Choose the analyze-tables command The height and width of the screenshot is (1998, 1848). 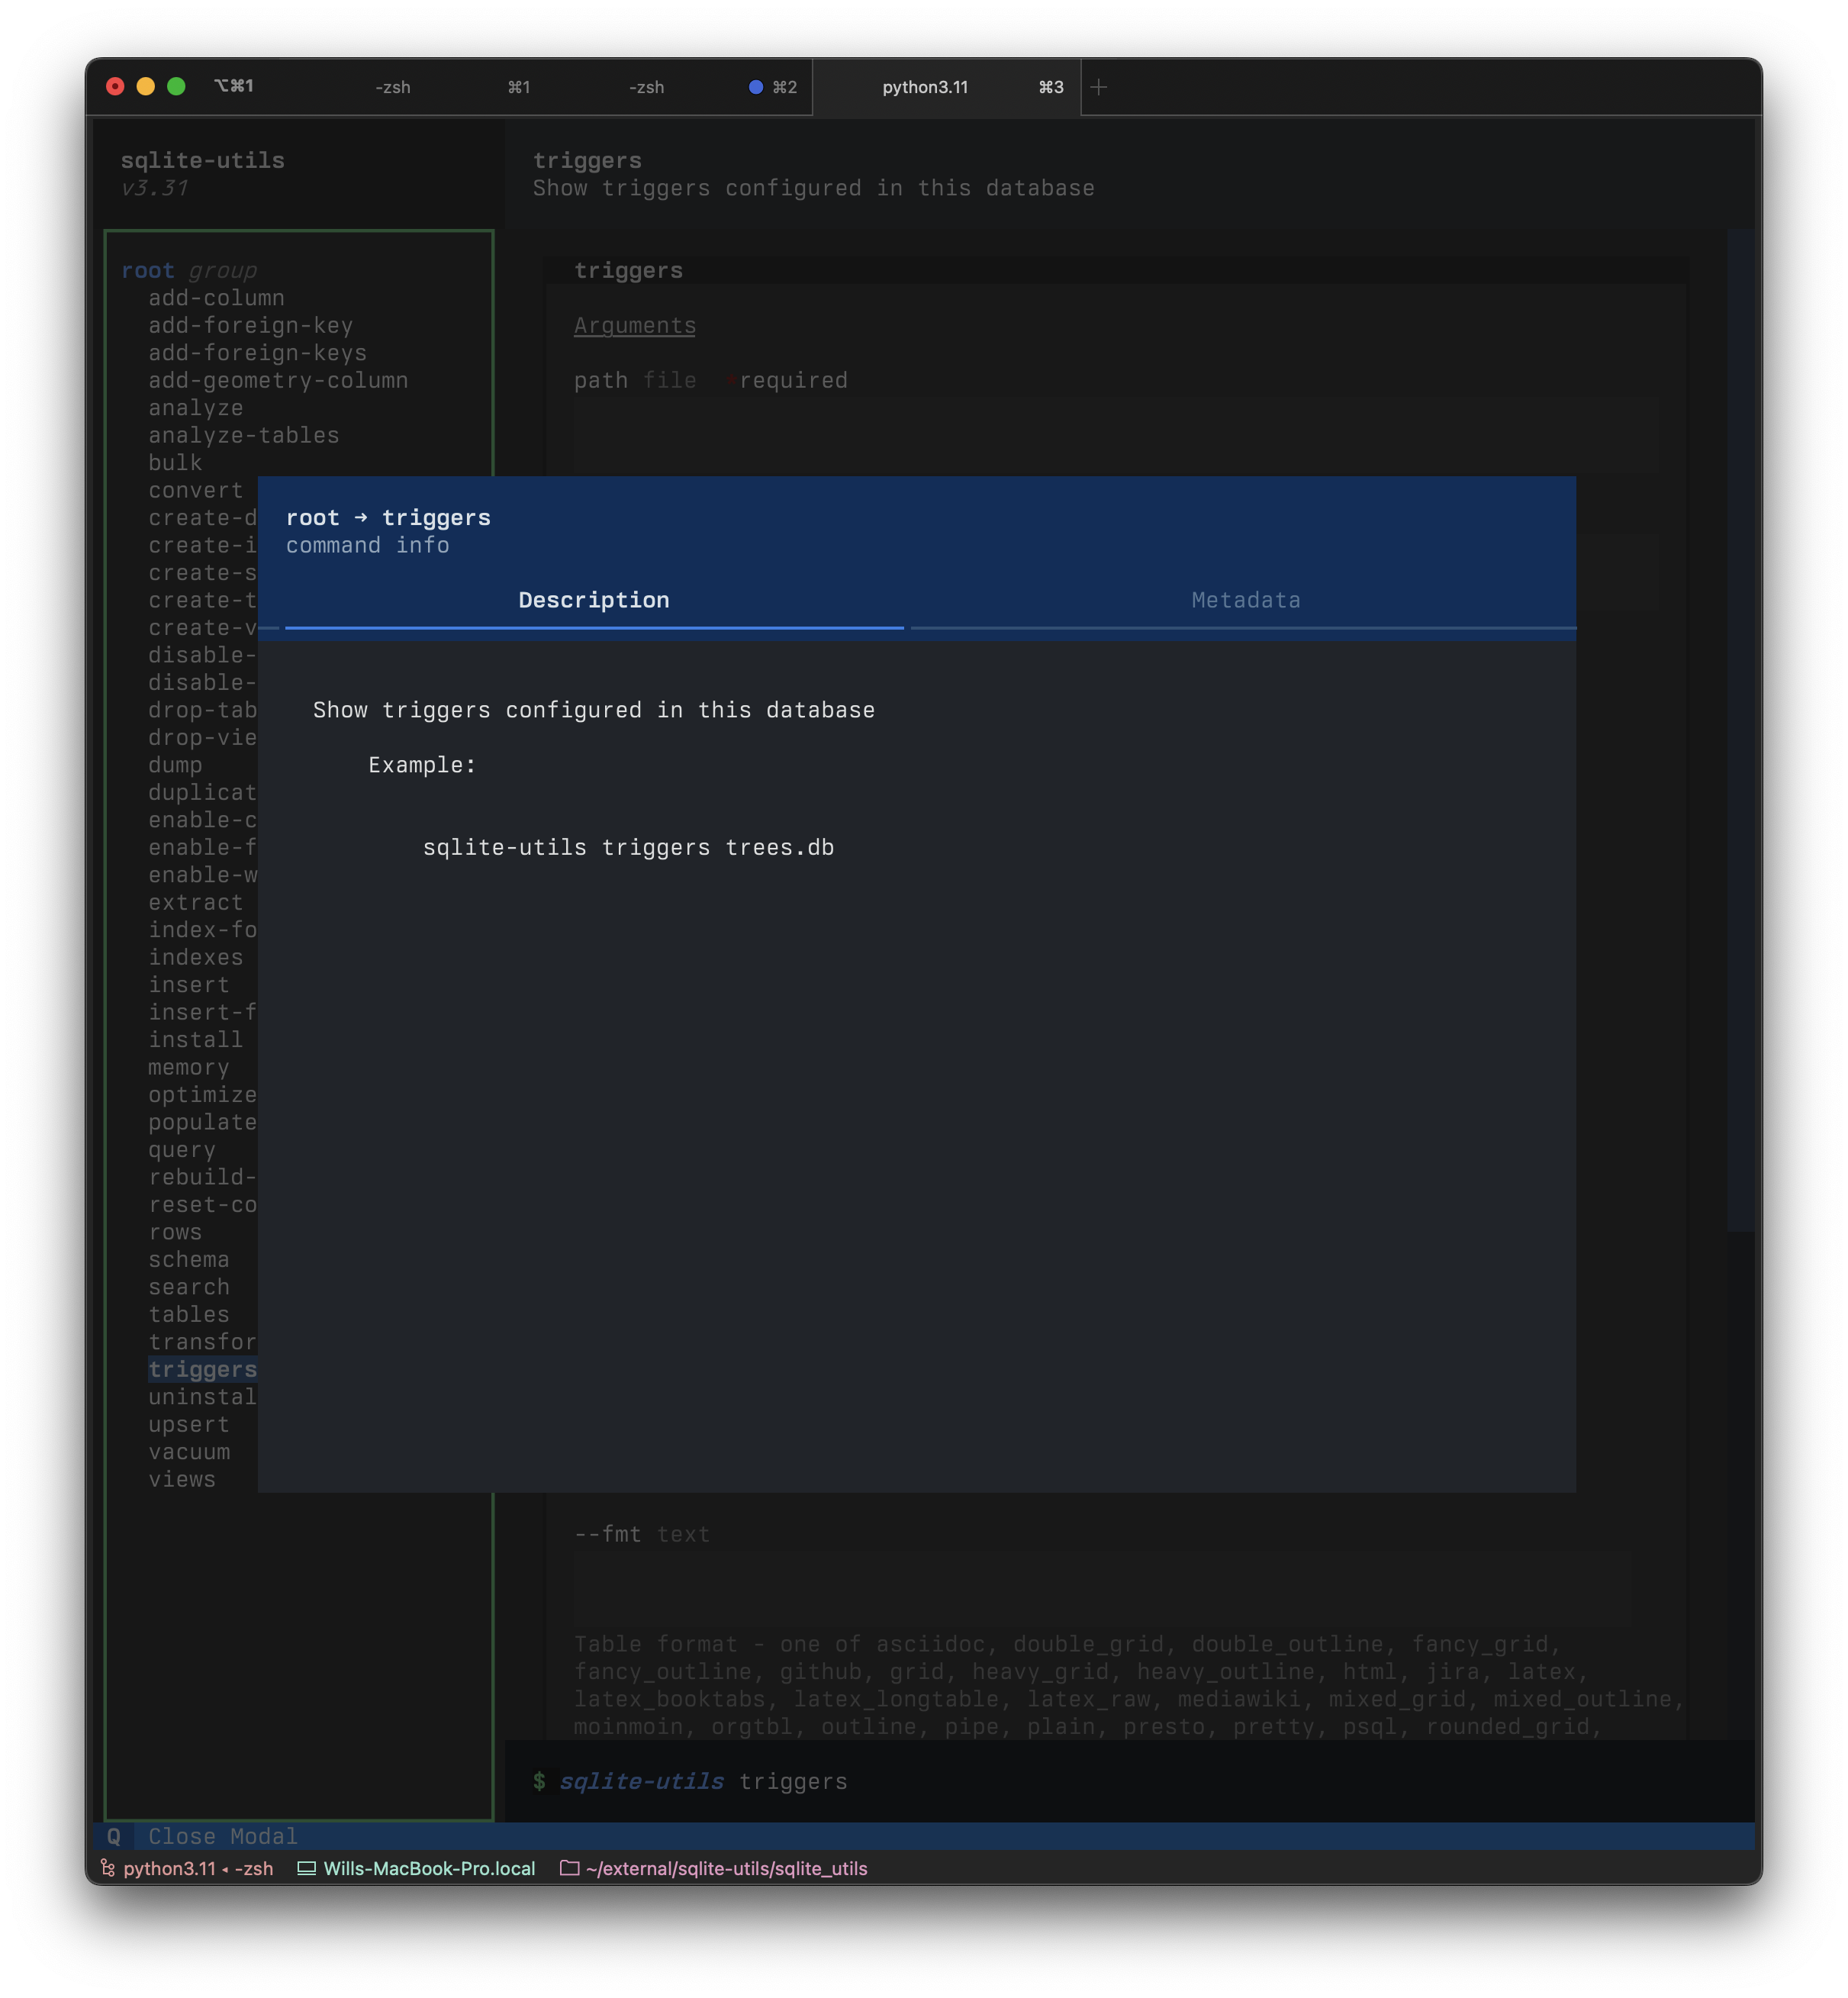(x=243, y=435)
